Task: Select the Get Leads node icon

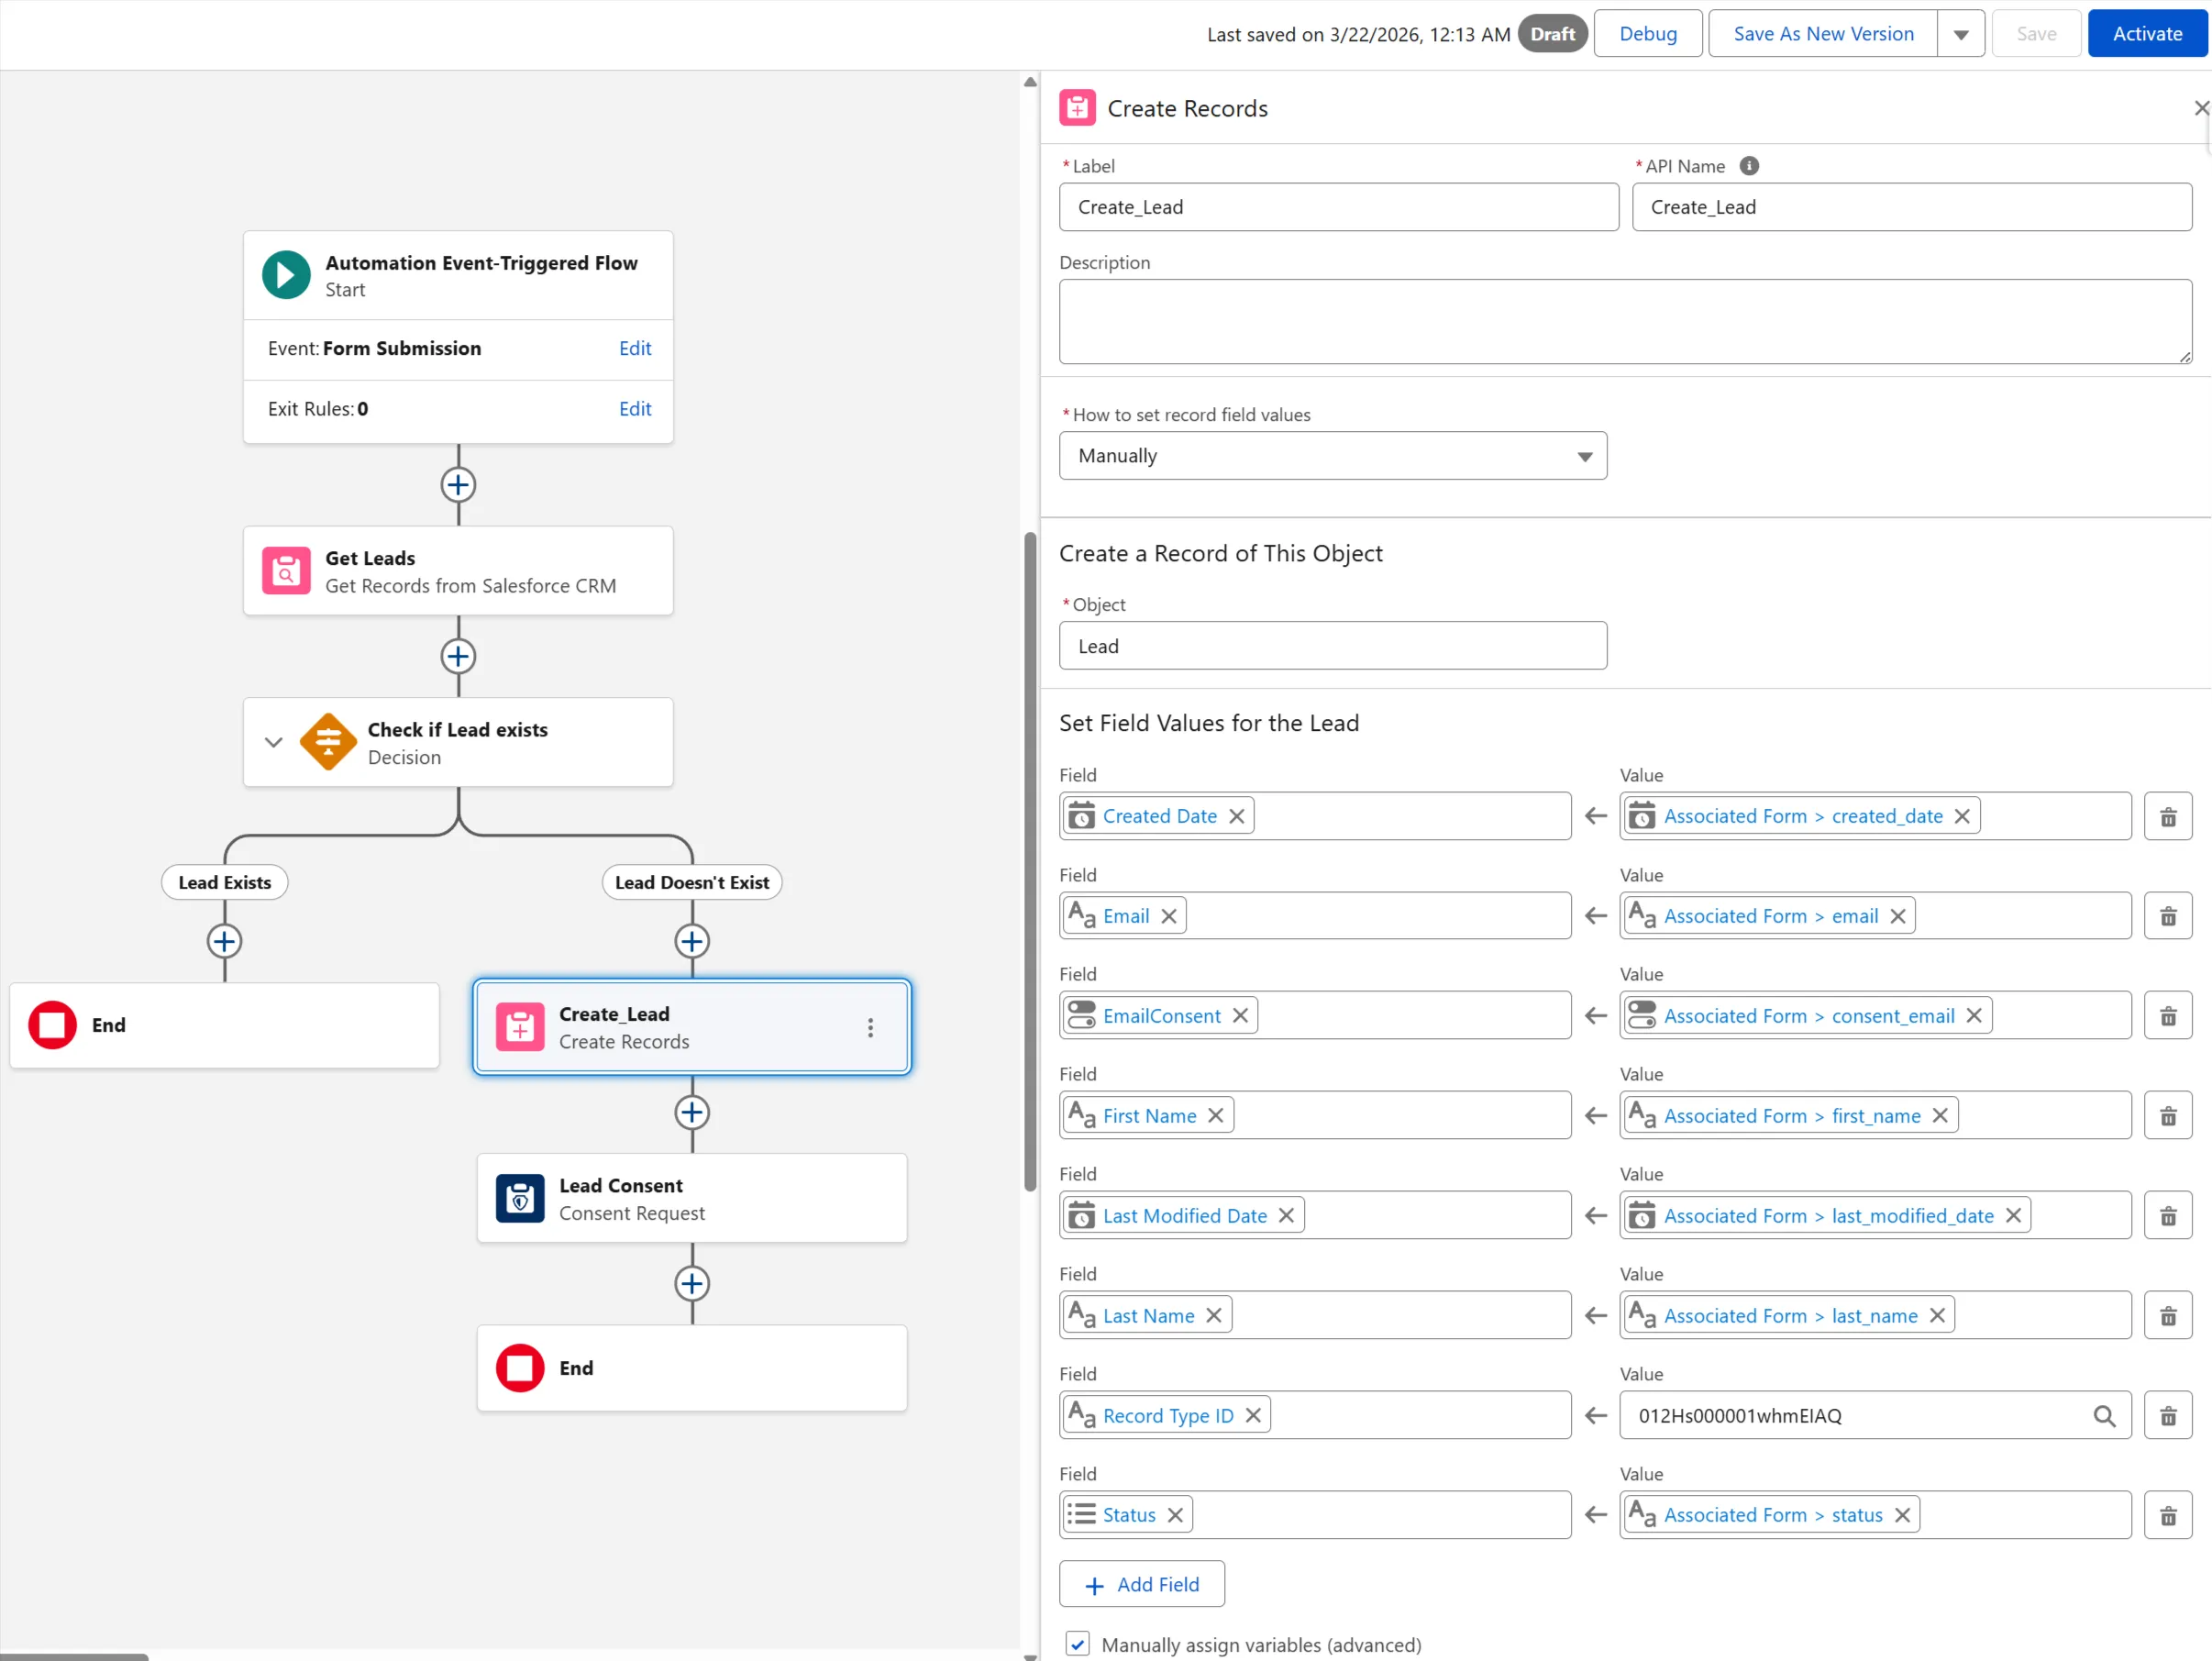Action: click(286, 571)
